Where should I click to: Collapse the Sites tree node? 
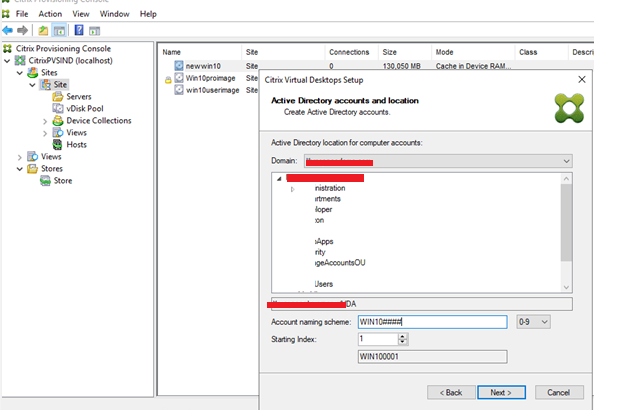20,73
